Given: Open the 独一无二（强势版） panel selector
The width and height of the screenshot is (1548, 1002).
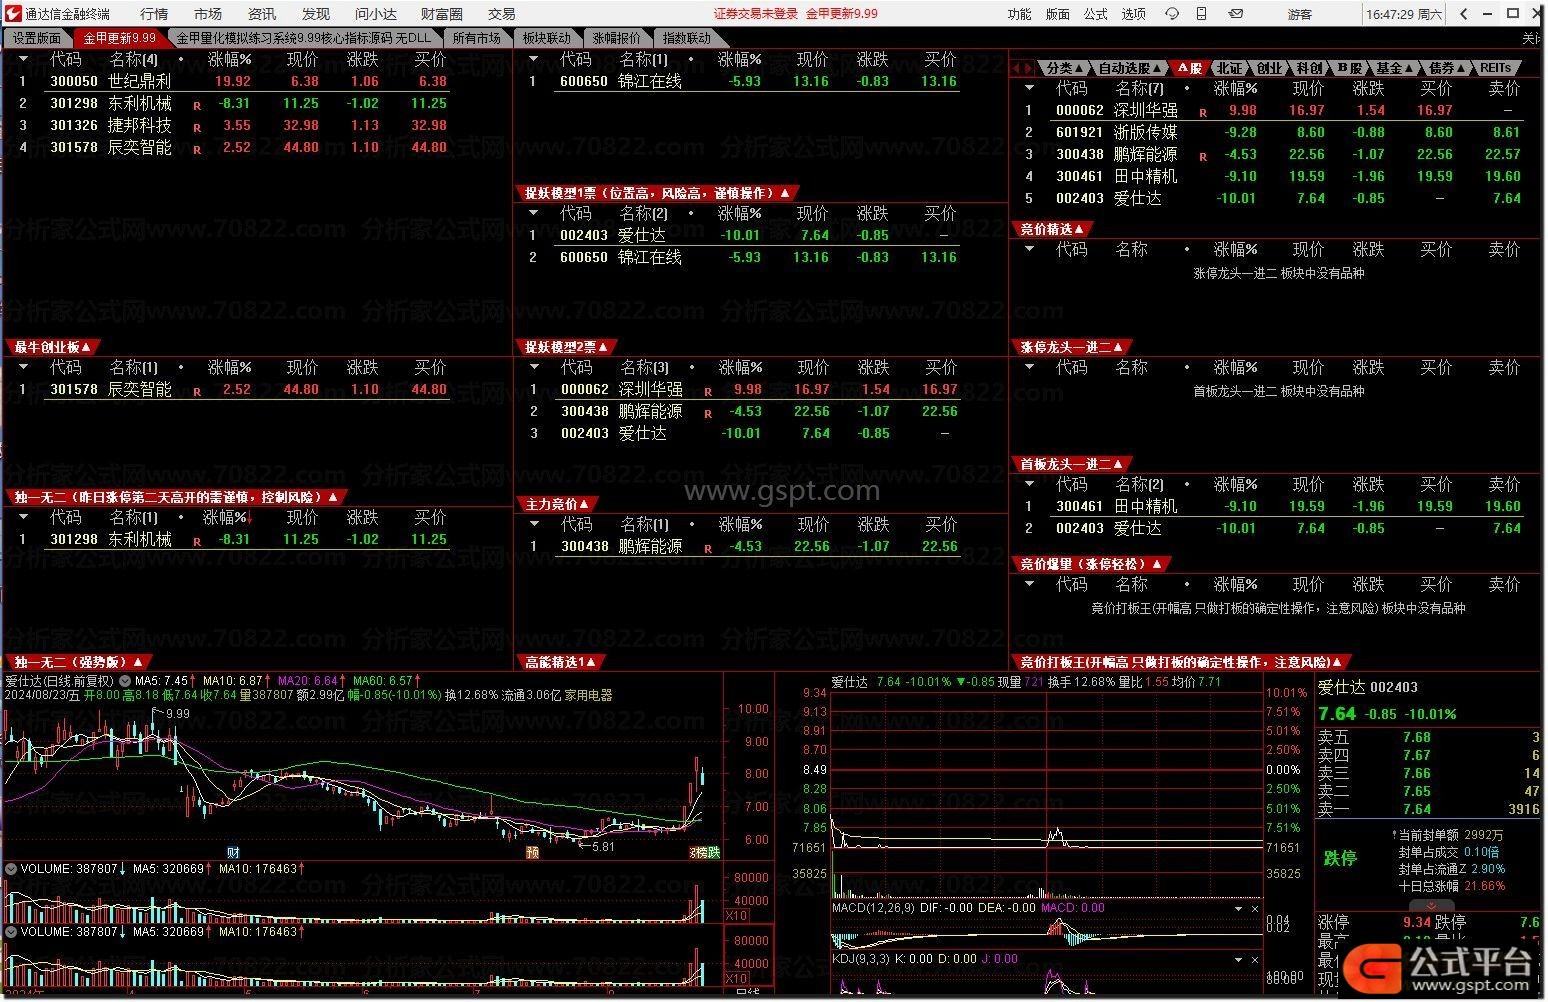Looking at the screenshot, I should click(79, 662).
